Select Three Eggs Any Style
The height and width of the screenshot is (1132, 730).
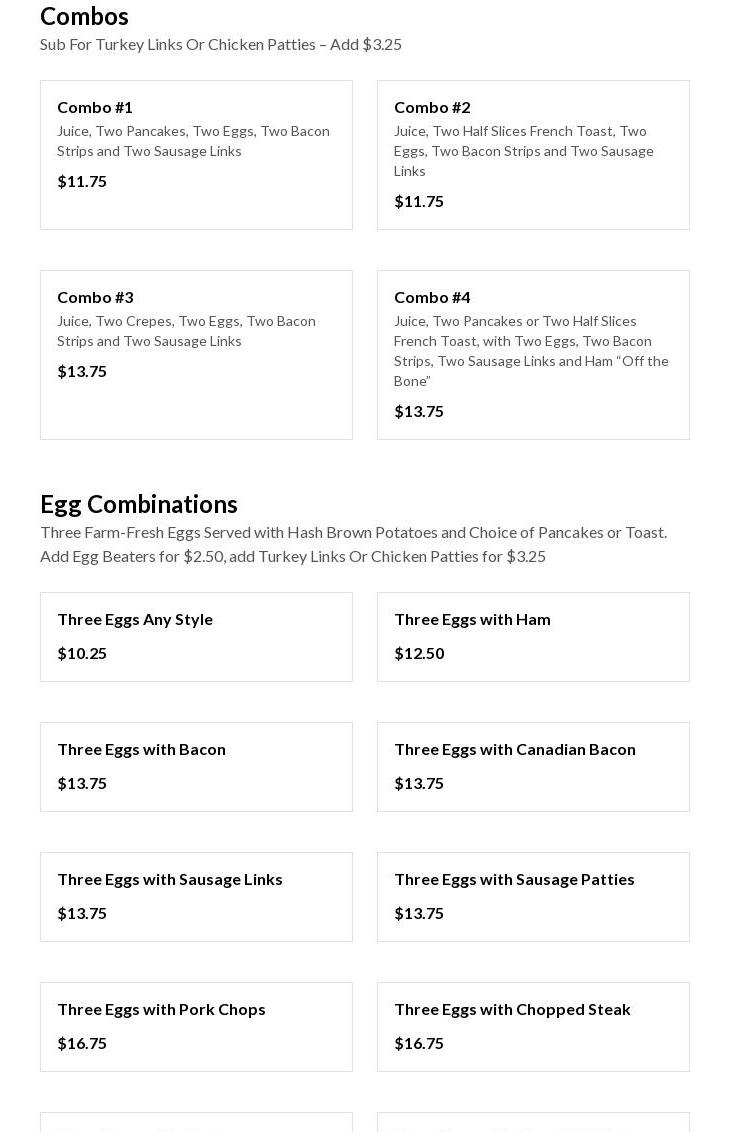135,619
